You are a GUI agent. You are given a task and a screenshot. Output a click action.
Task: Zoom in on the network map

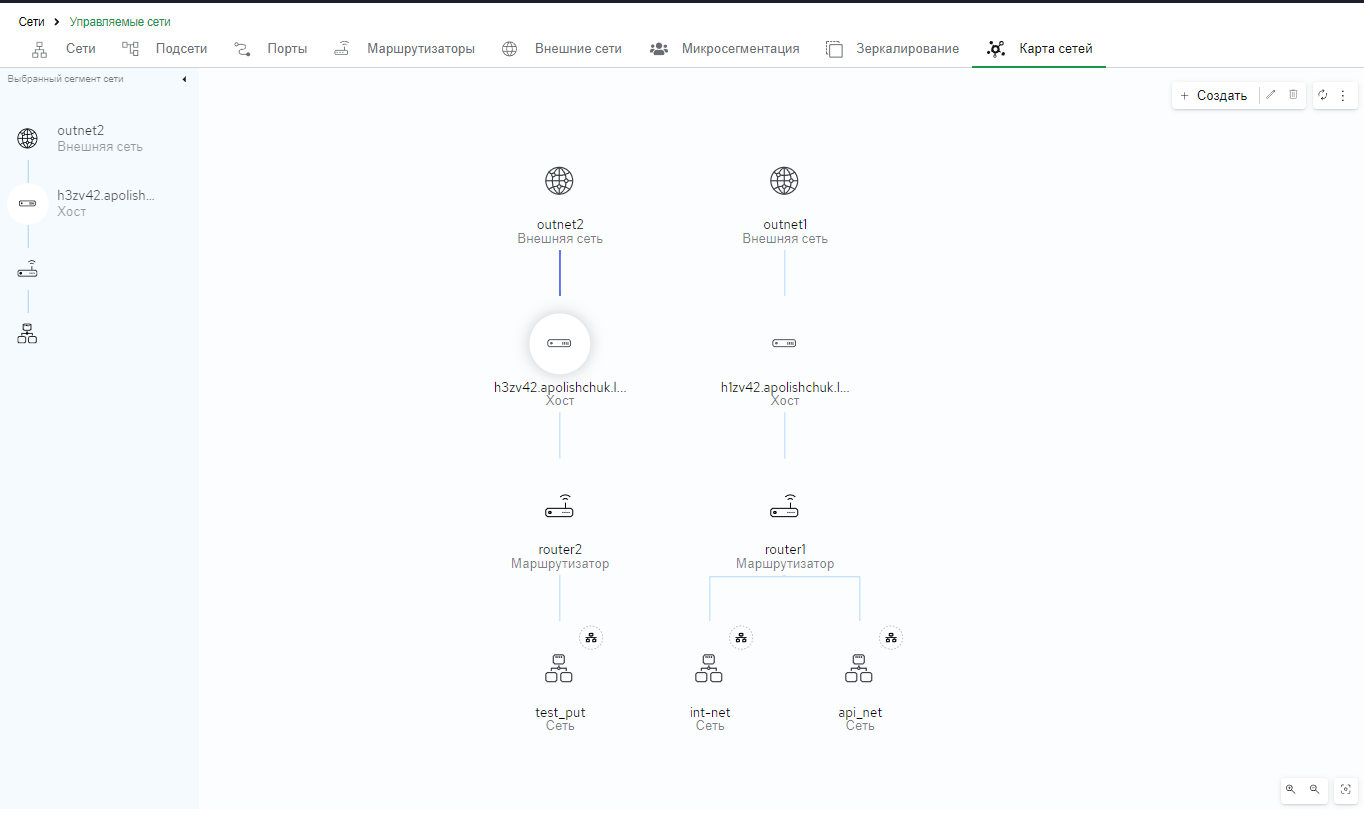pos(1291,789)
